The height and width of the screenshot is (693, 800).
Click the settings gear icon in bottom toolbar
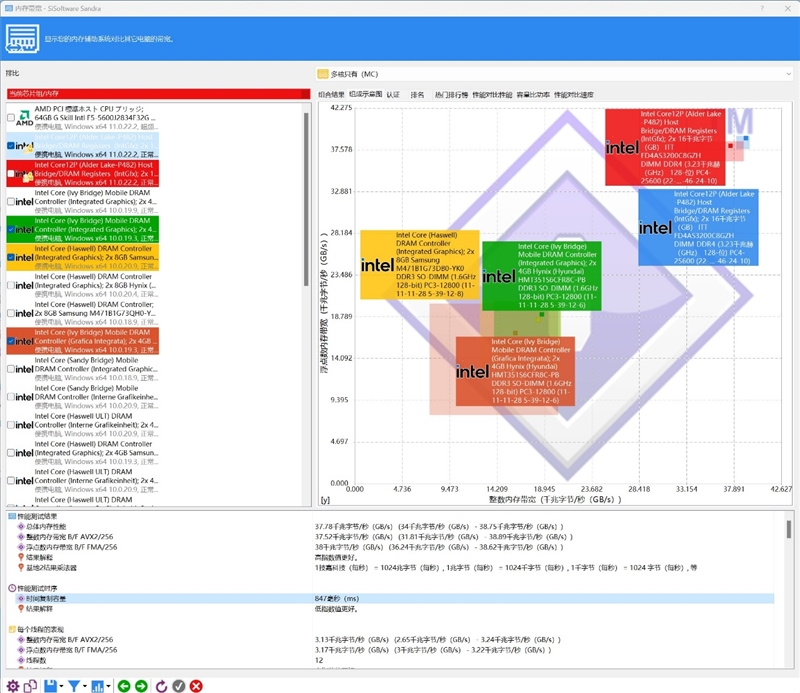13,685
